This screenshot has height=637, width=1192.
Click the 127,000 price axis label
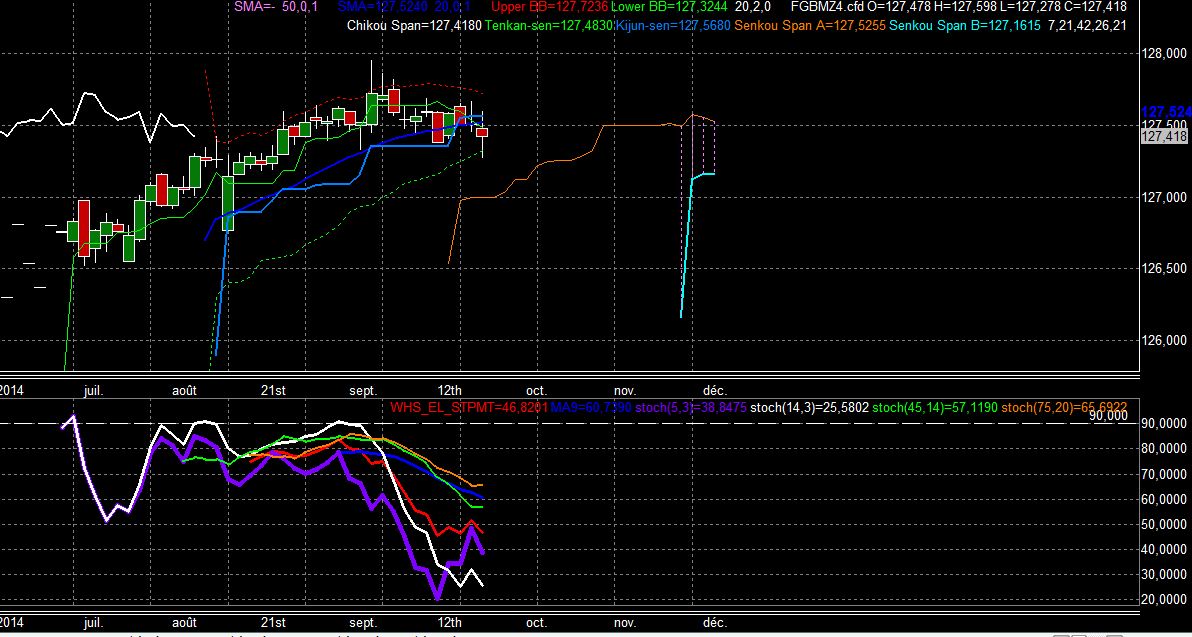(1165, 197)
